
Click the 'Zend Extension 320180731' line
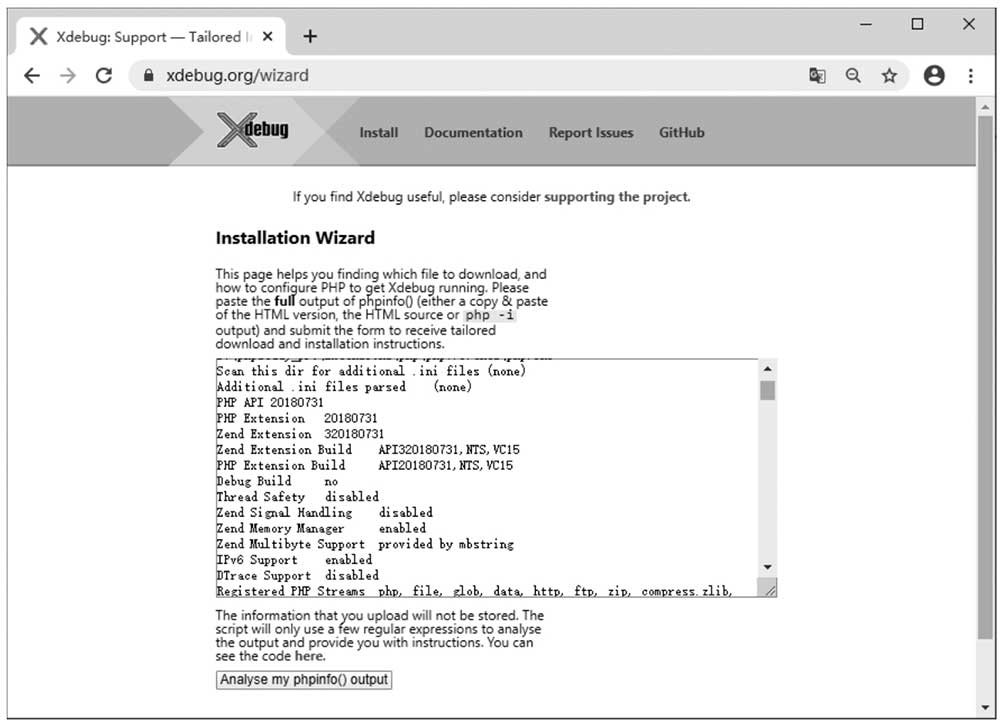(300, 434)
